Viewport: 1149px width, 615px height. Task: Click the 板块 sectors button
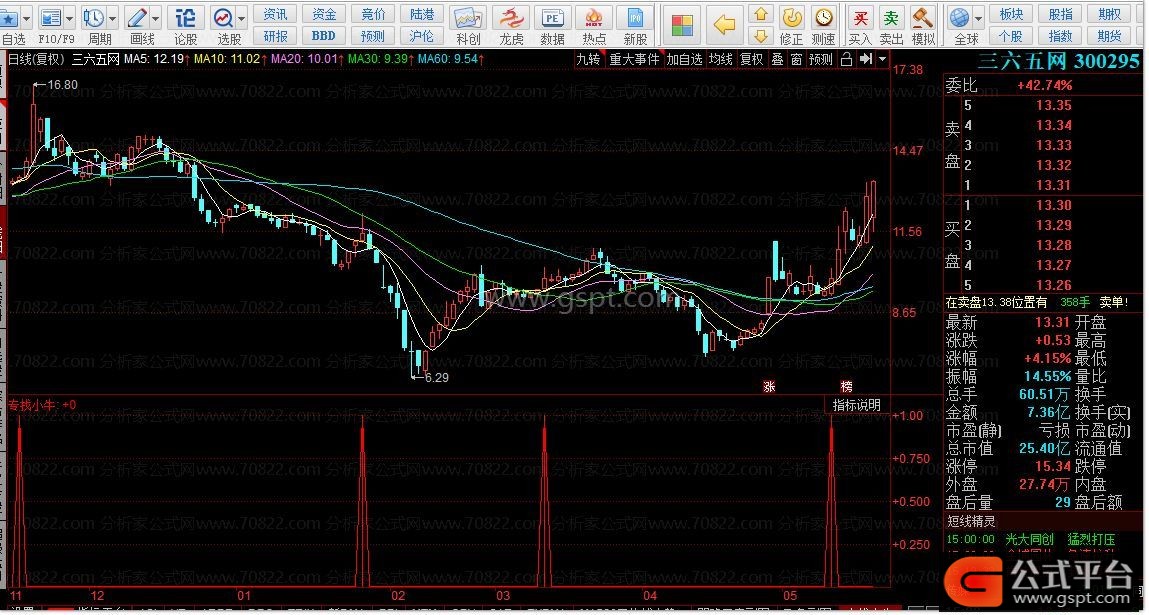tap(1011, 14)
